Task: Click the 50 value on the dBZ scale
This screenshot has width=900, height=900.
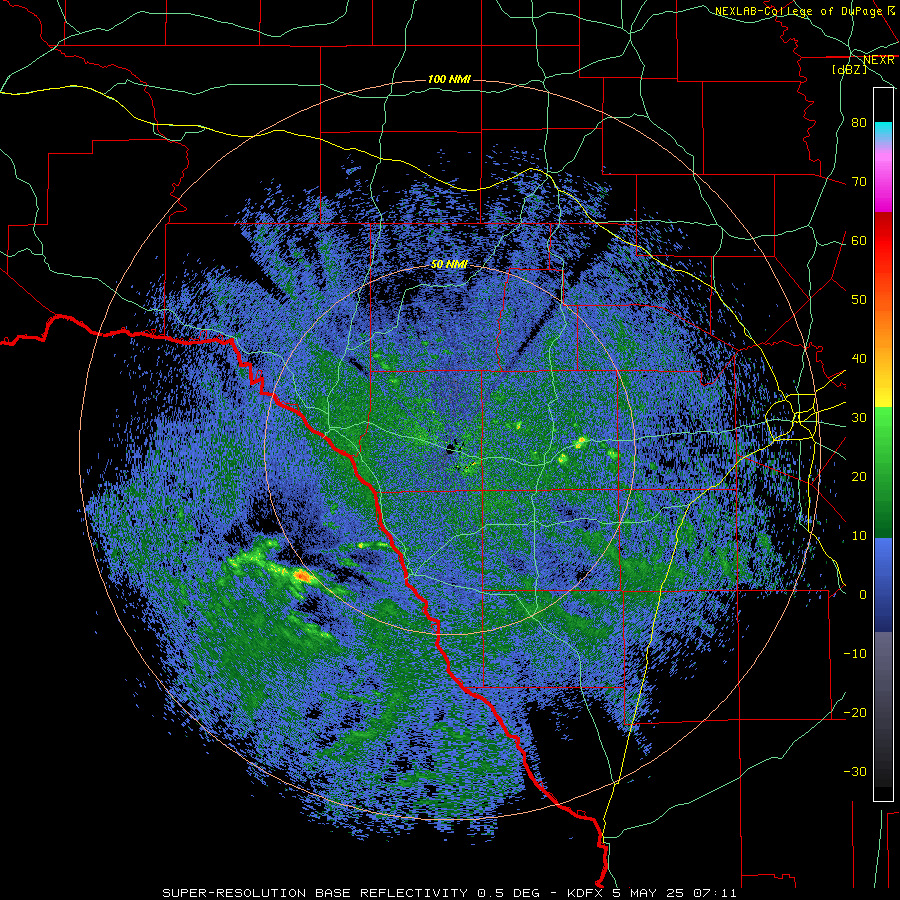Action: [859, 300]
